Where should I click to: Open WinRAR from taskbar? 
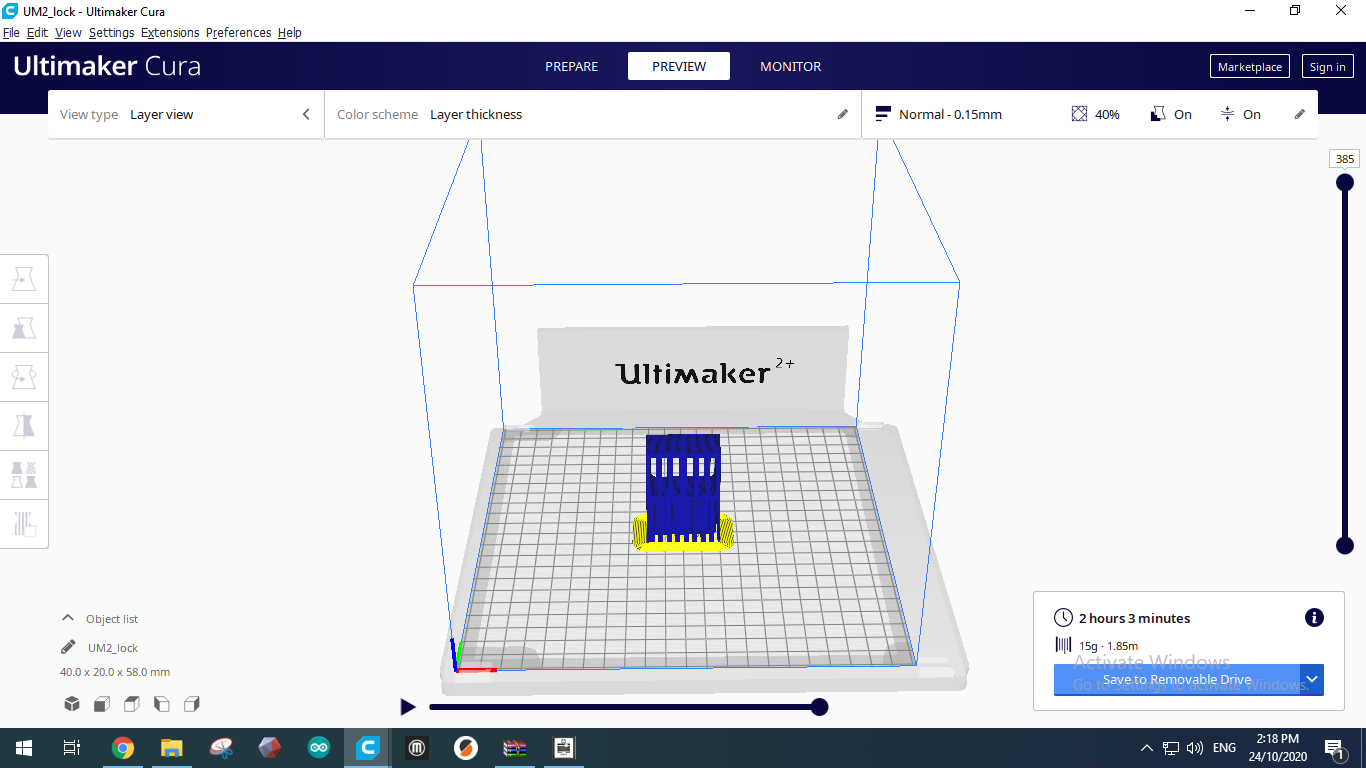pyautogui.click(x=515, y=748)
